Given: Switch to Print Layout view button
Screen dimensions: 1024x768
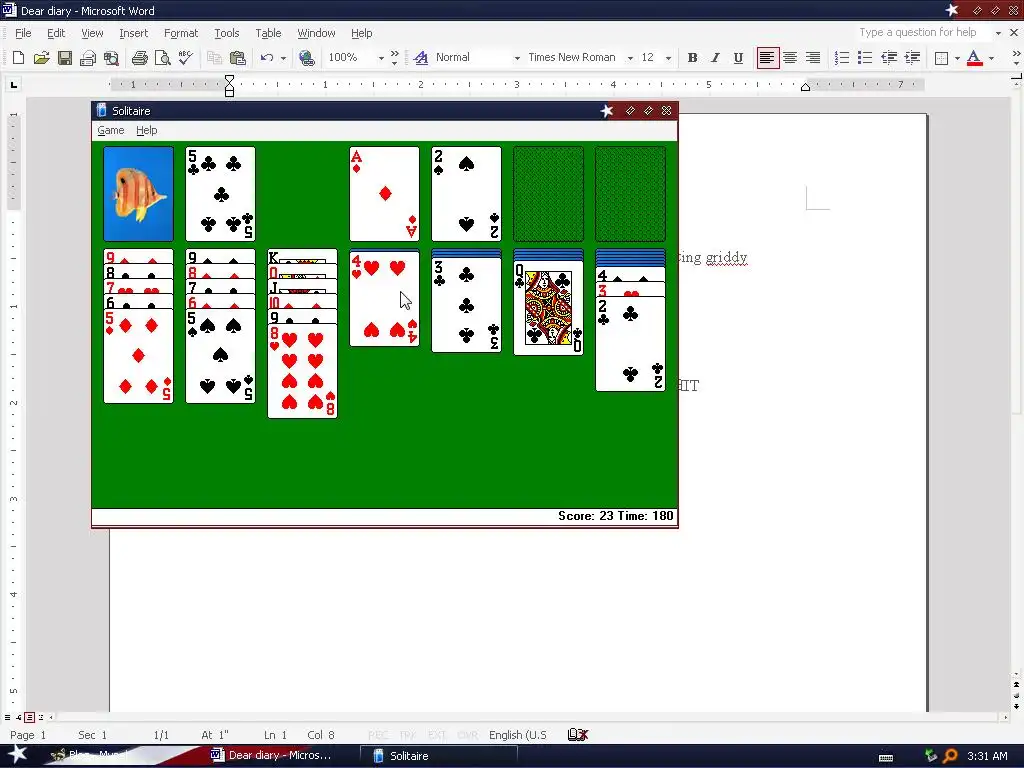Looking at the screenshot, I should (29, 717).
